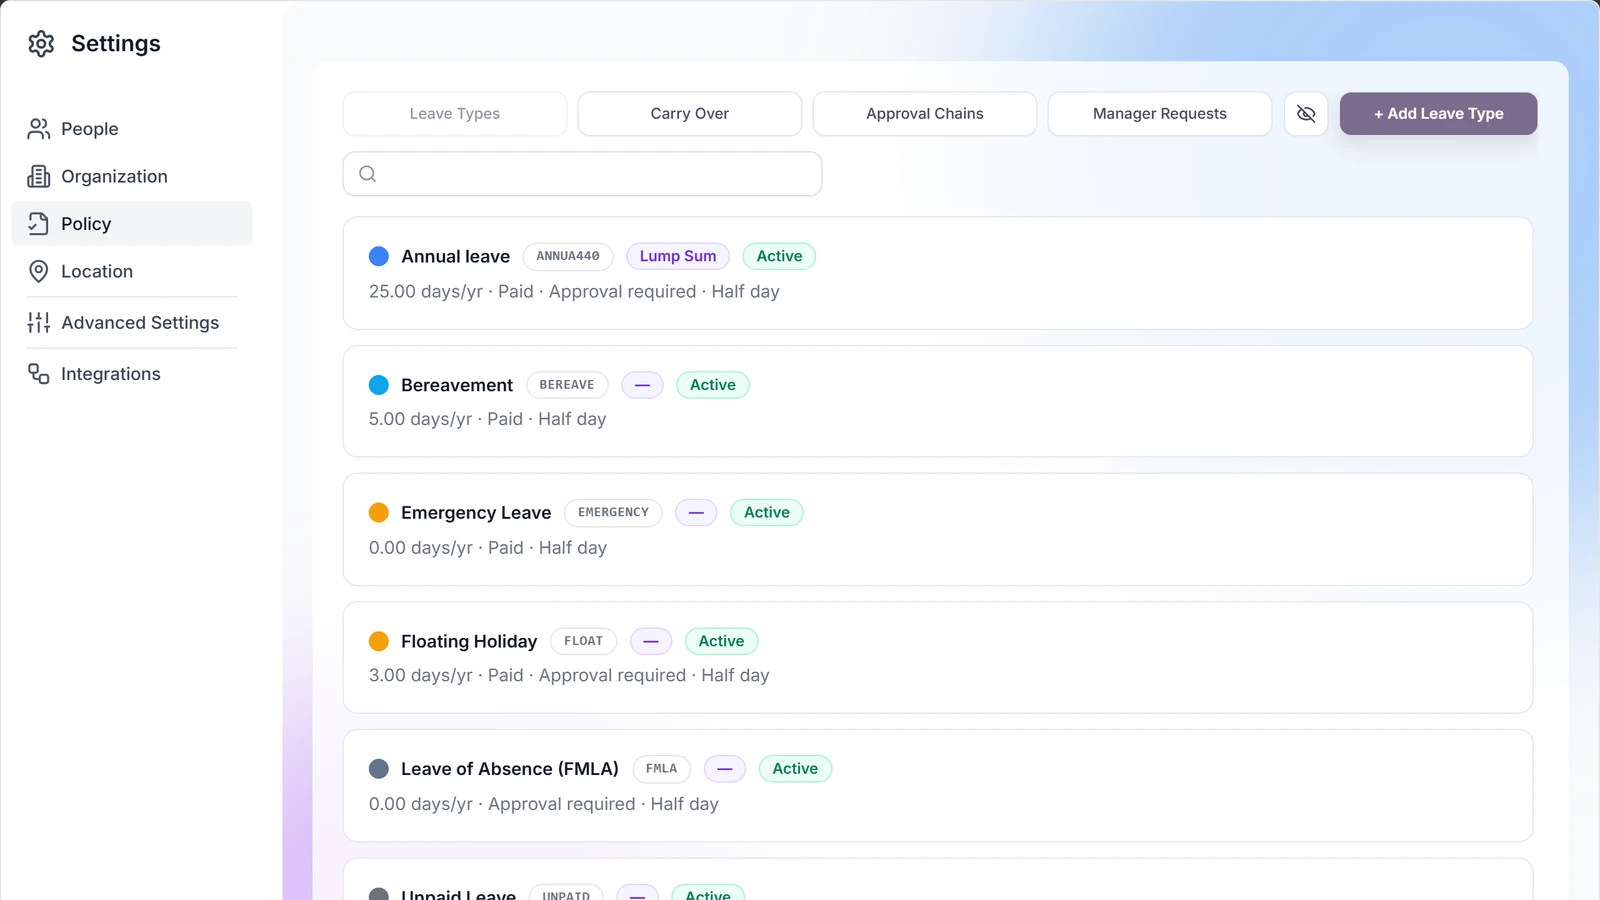Select the Policy sidebar item
Image resolution: width=1600 pixels, height=900 pixels.
[x=132, y=224]
